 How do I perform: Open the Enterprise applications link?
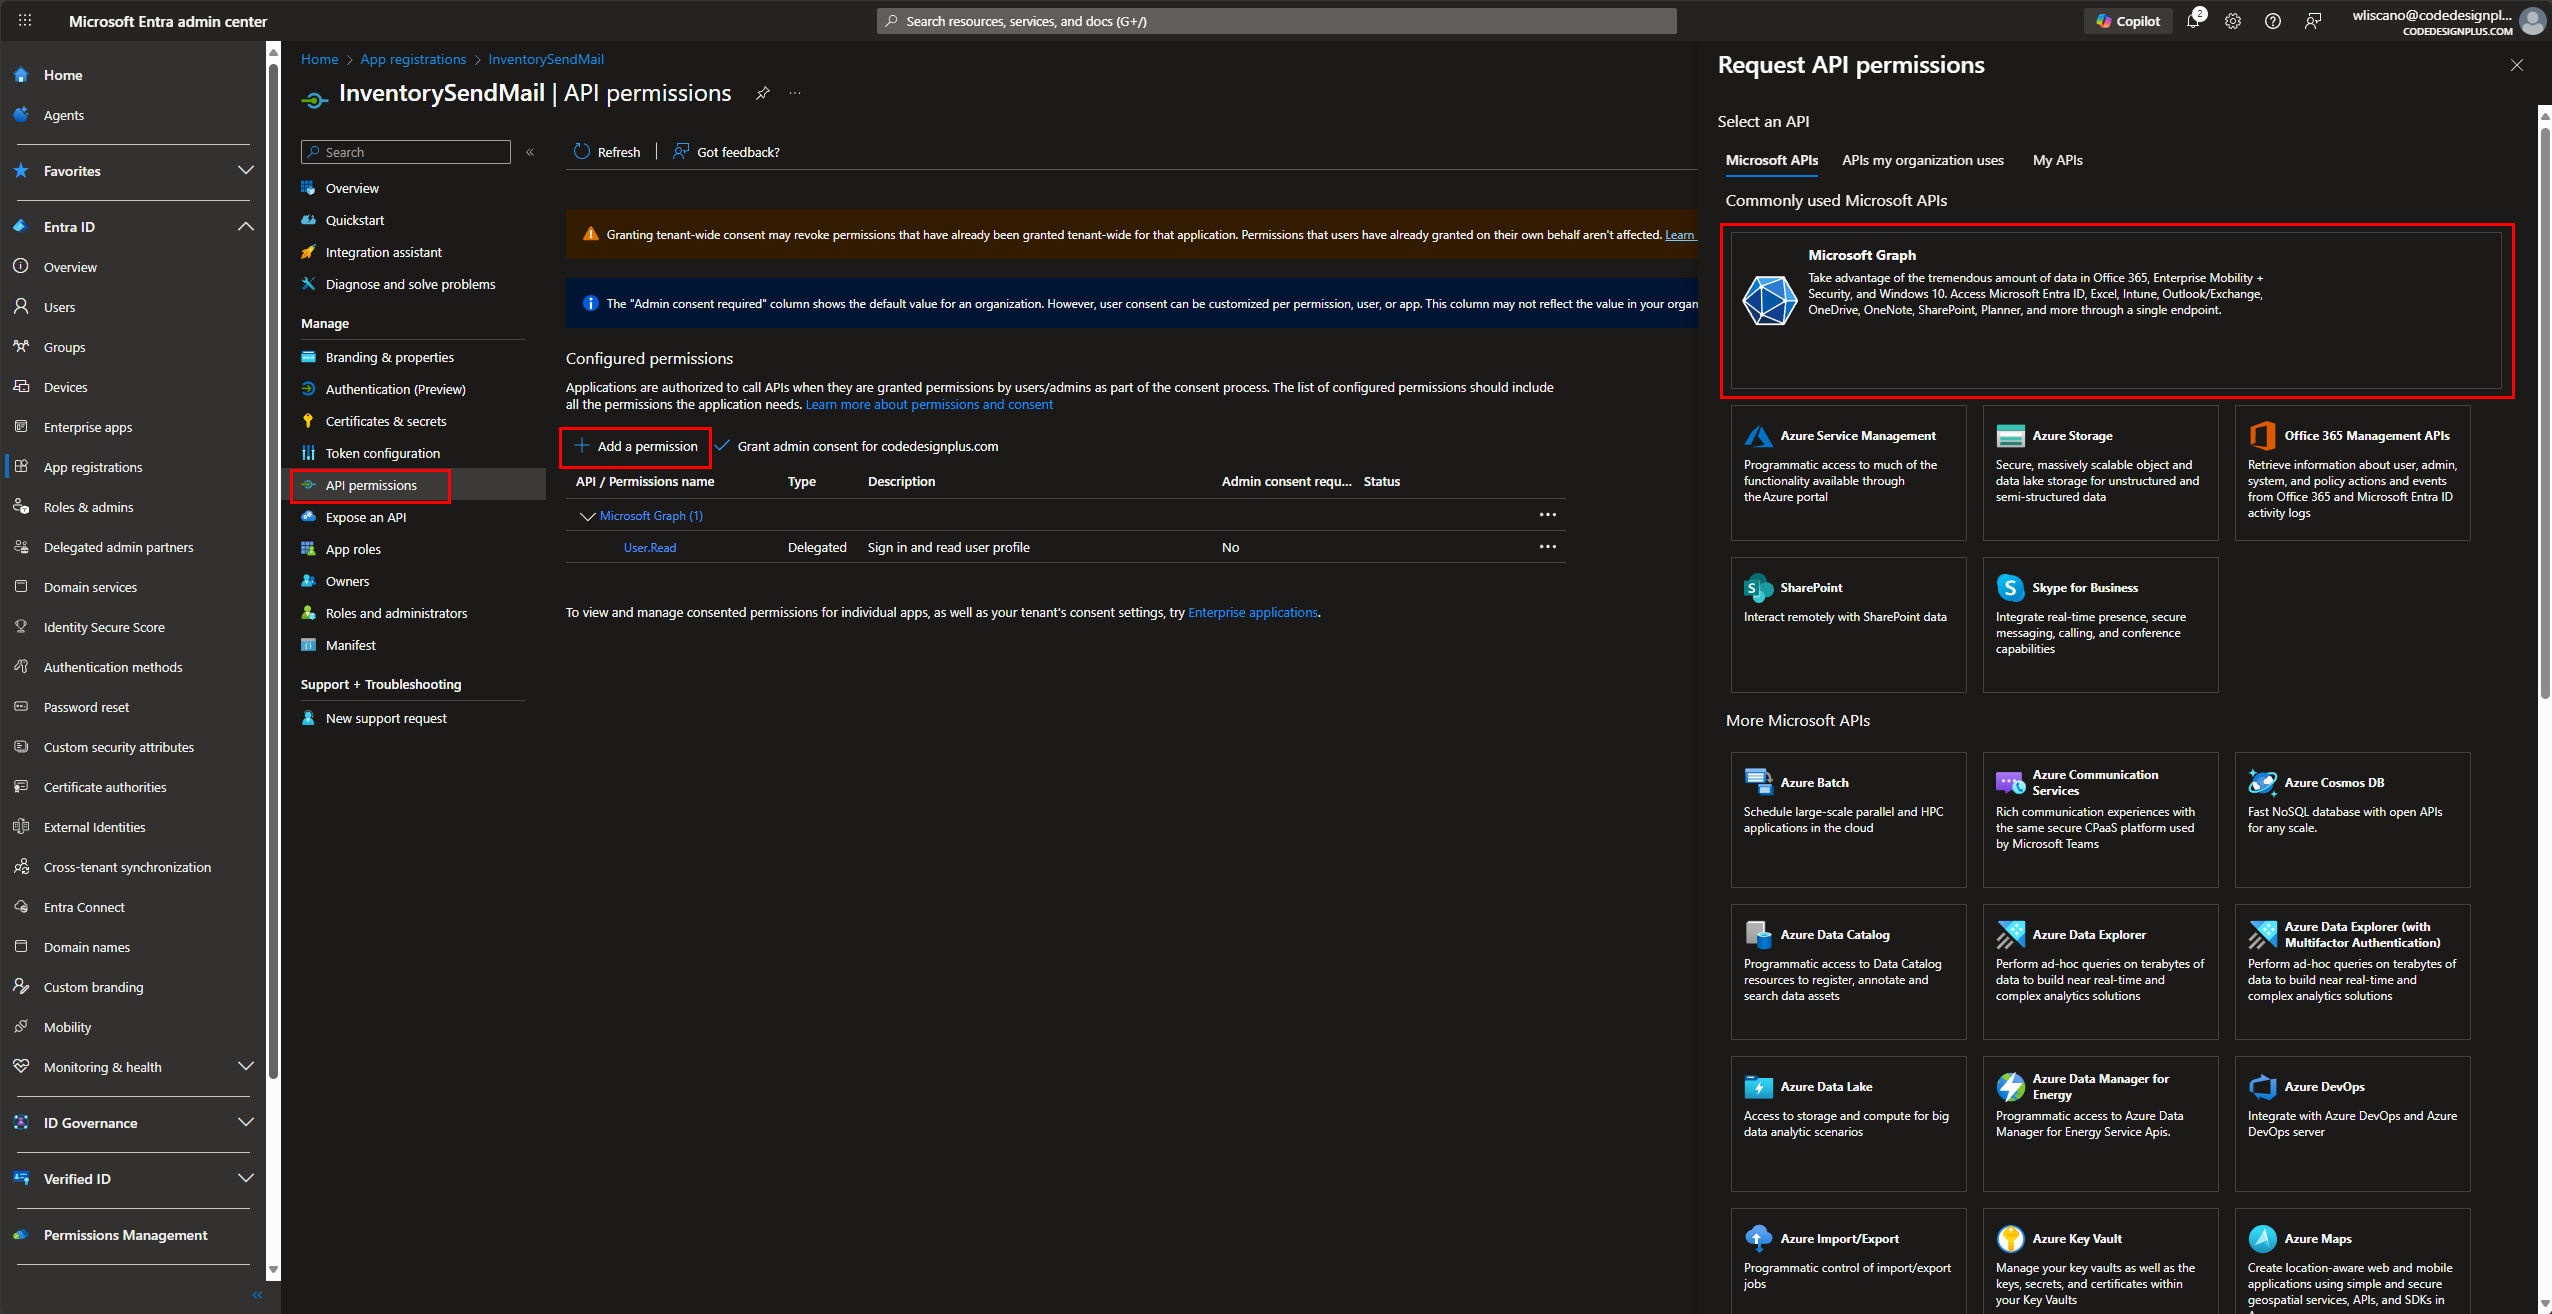click(1253, 612)
